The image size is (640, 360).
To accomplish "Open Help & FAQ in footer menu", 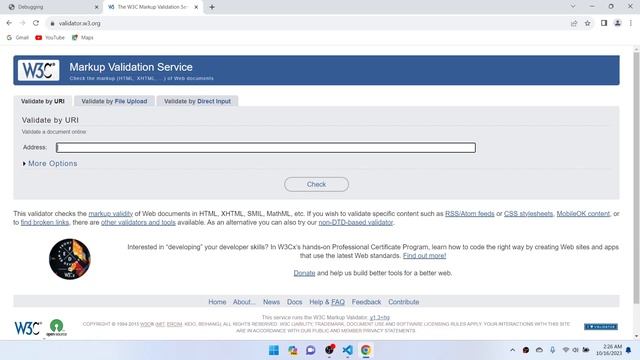I will 327,302.
